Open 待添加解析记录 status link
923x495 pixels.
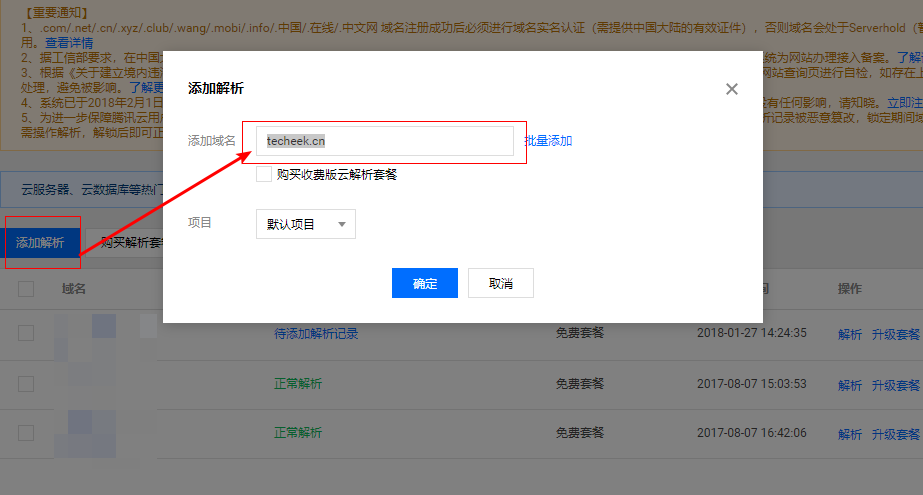coord(316,333)
